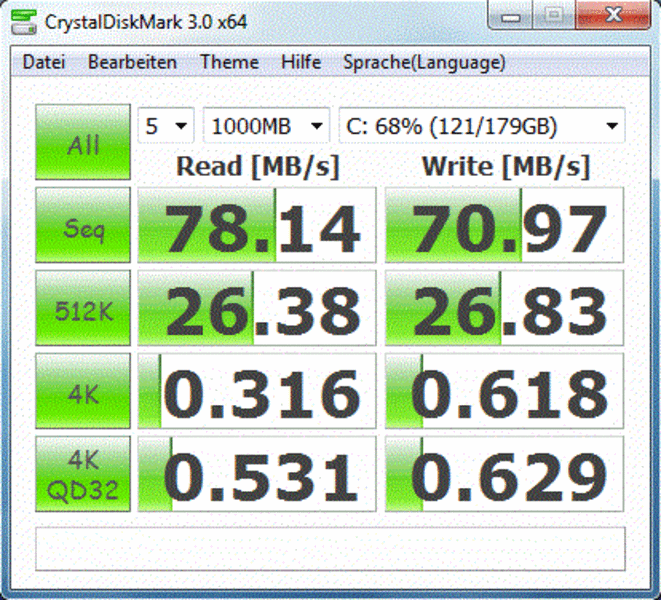Open the Hilfe menu
This screenshot has width=661, height=600.
tap(301, 62)
